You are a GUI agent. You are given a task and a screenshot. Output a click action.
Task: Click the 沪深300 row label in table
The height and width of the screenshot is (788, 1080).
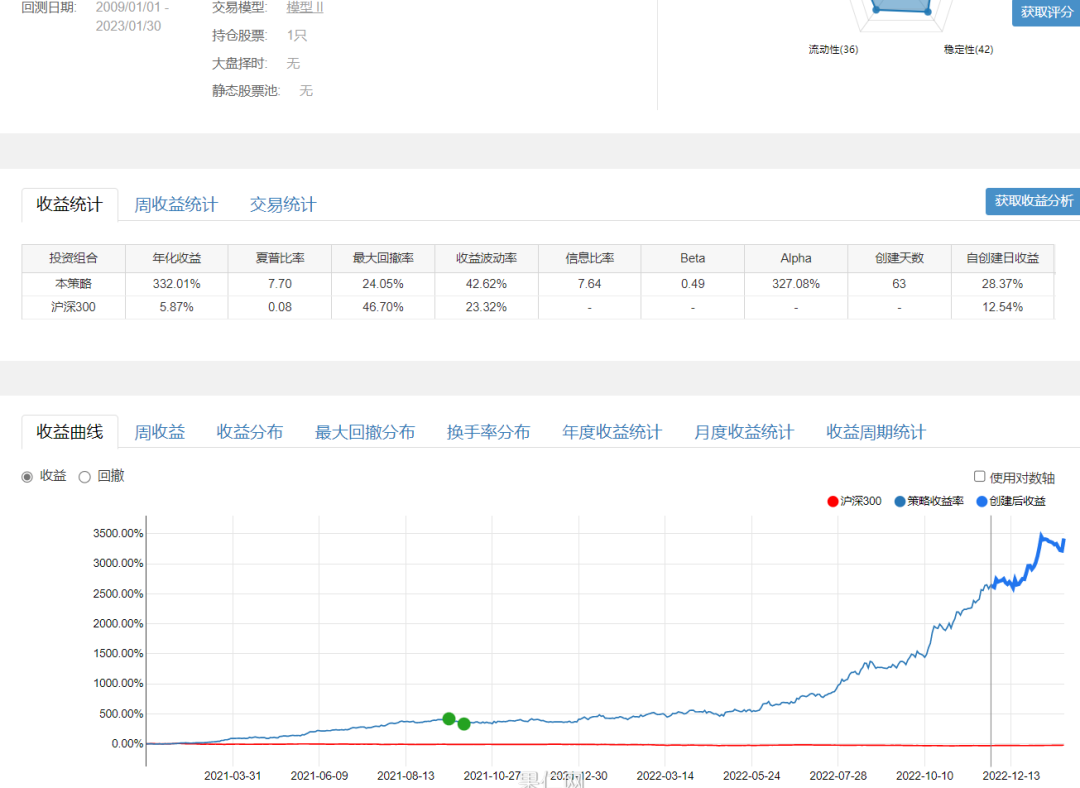tap(74, 307)
